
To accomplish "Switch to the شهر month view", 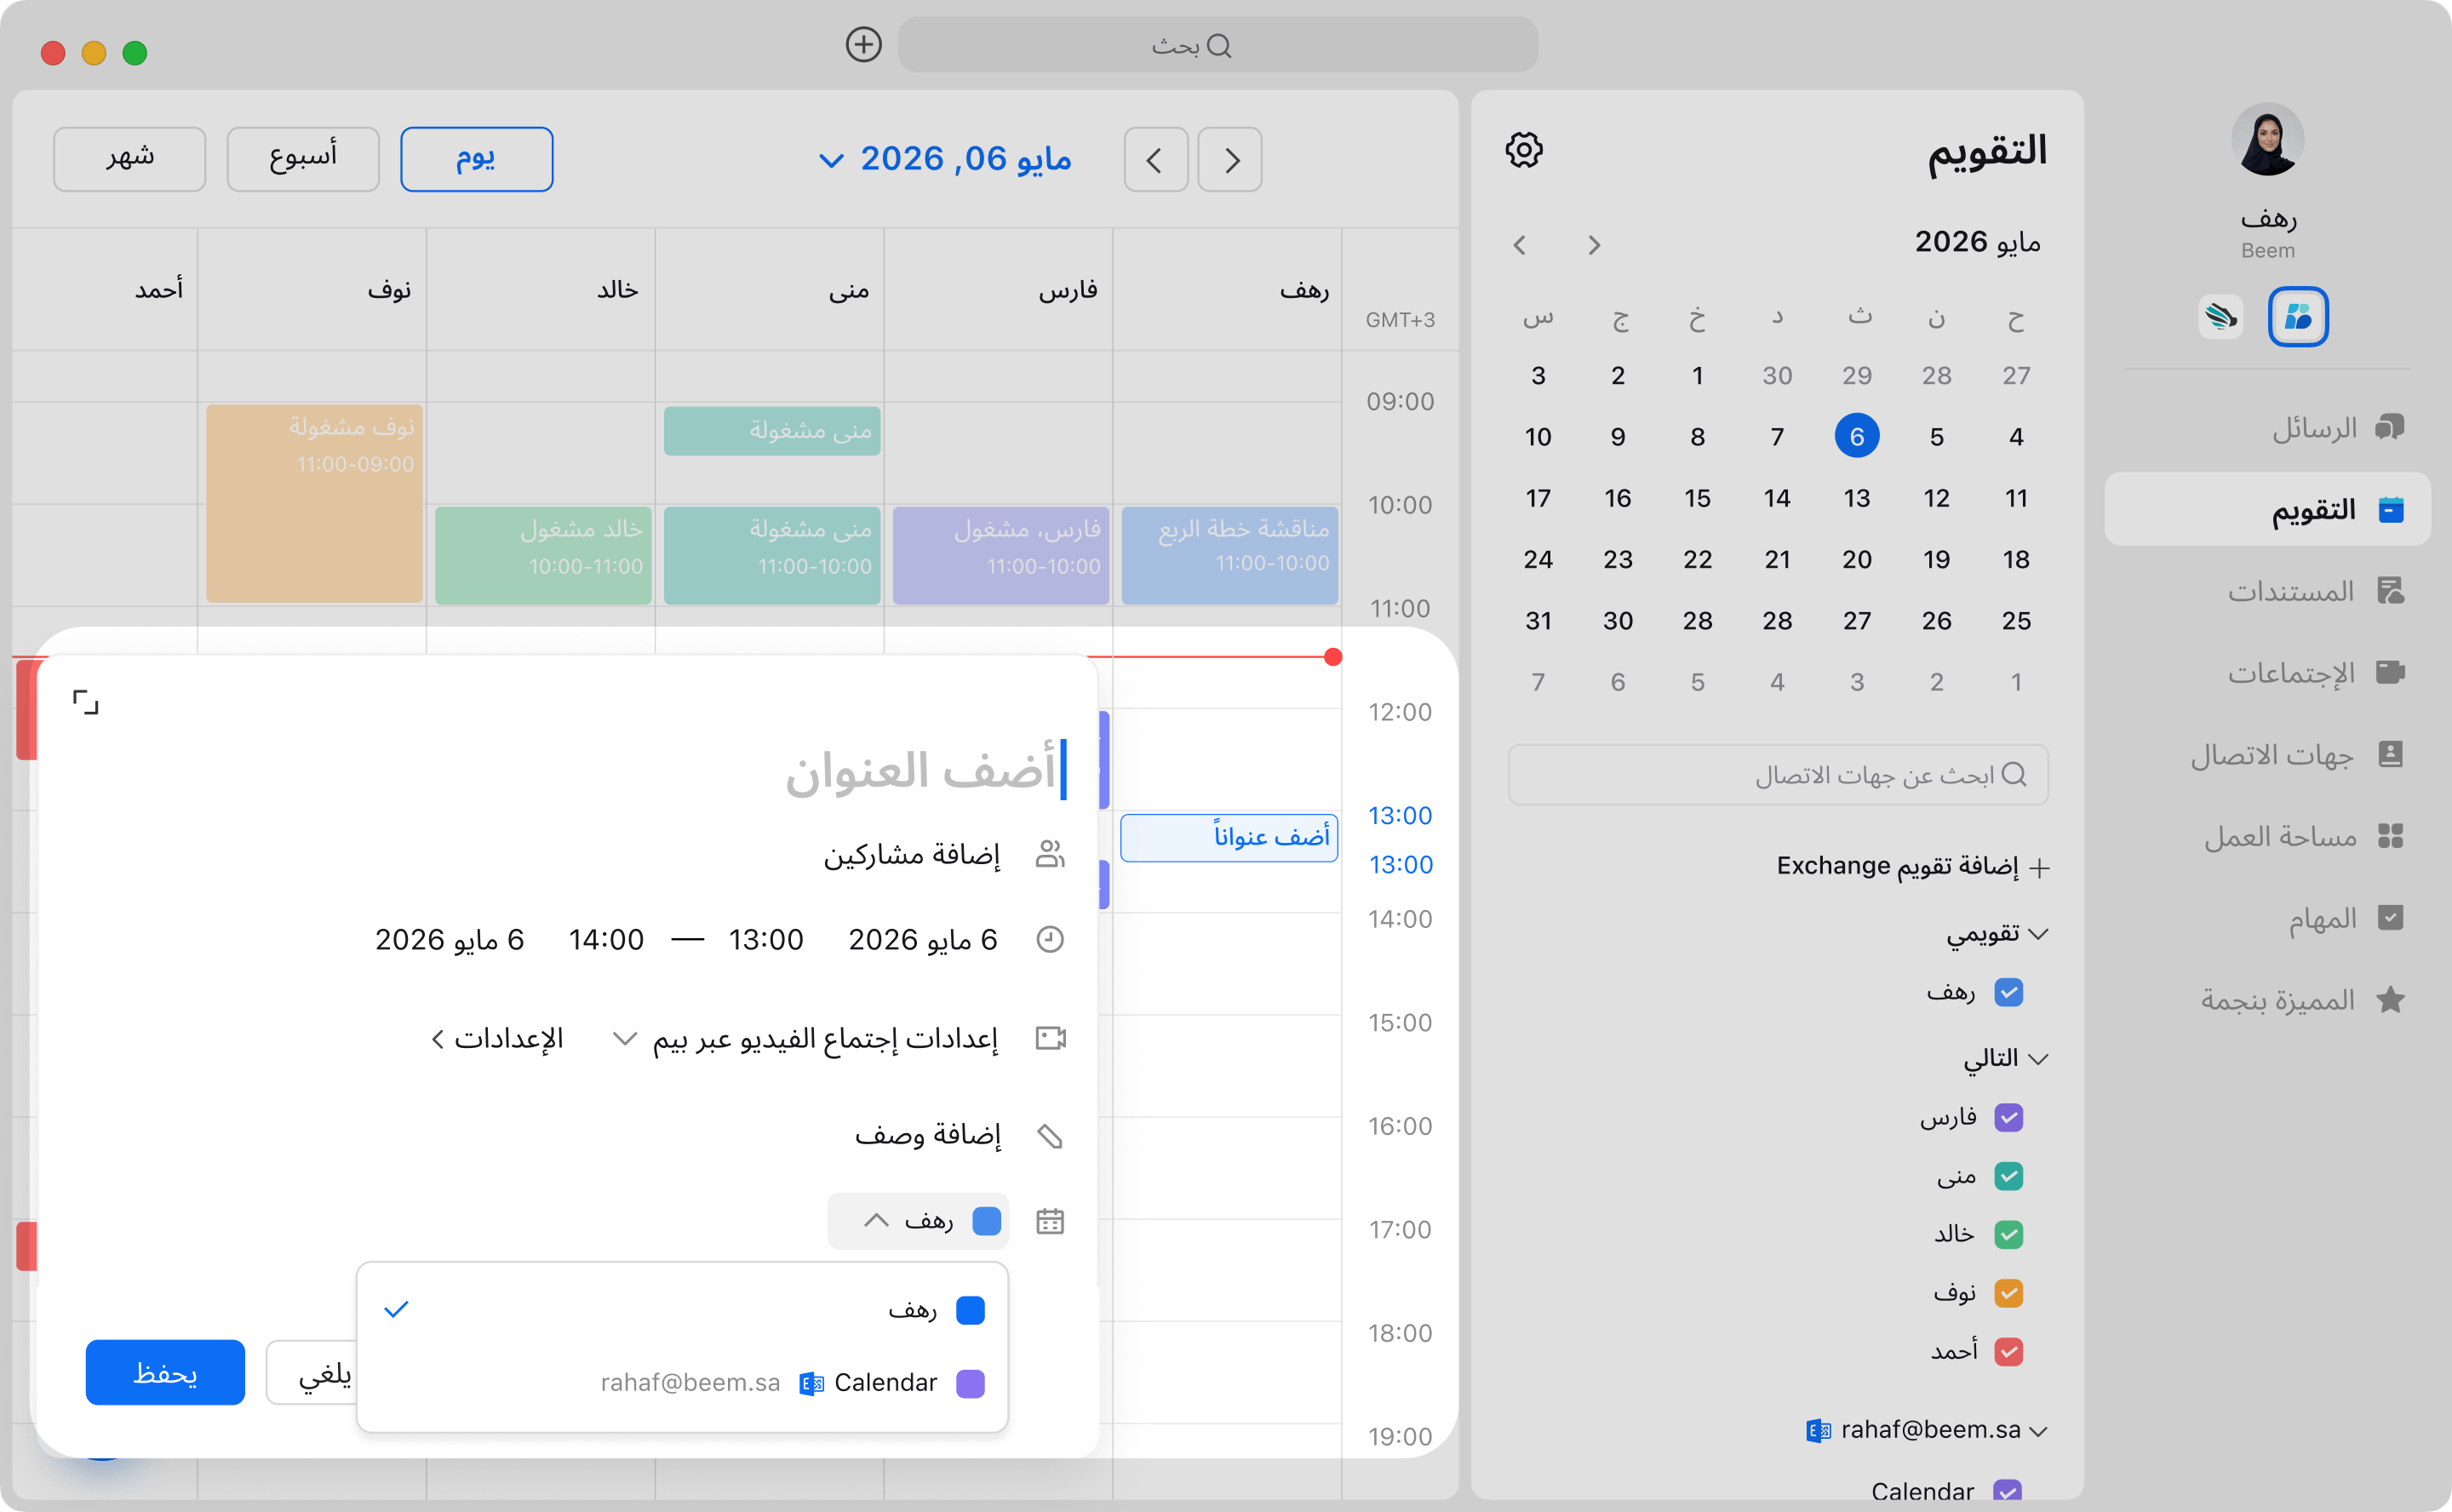I will point(129,159).
